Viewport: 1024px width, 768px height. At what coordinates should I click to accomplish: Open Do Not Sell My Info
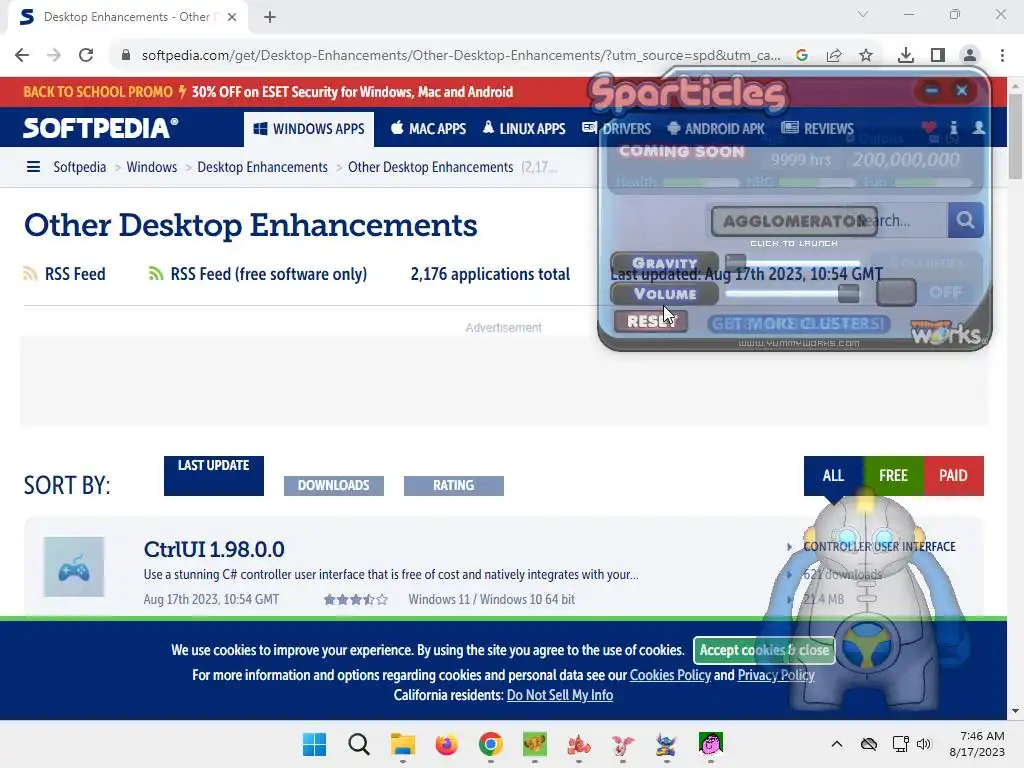[x=560, y=696]
